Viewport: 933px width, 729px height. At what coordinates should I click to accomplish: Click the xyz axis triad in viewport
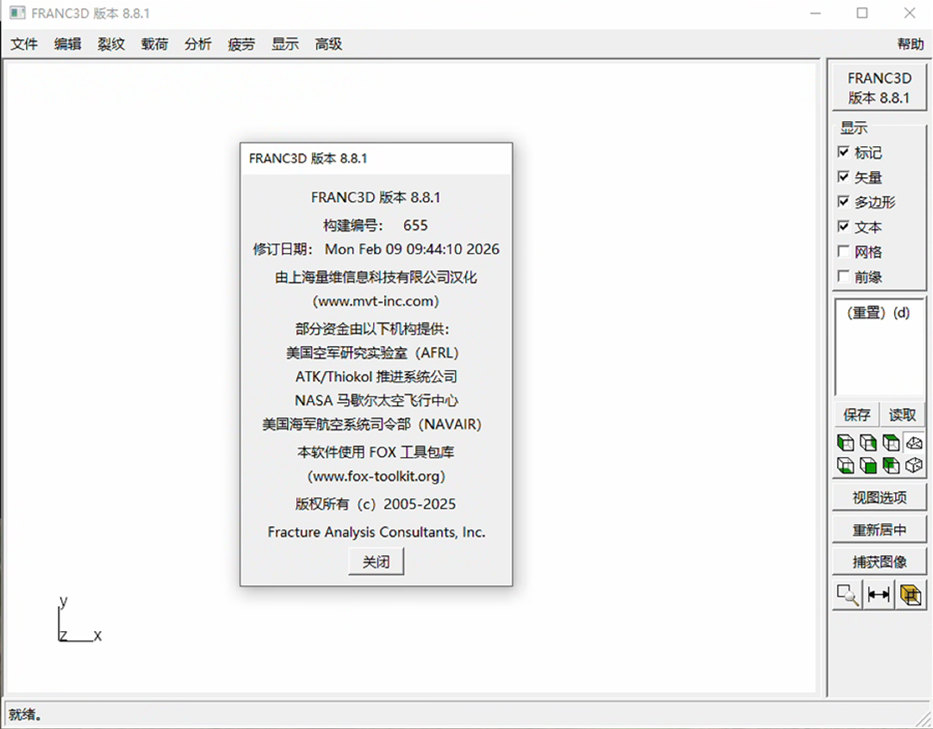pos(80,619)
